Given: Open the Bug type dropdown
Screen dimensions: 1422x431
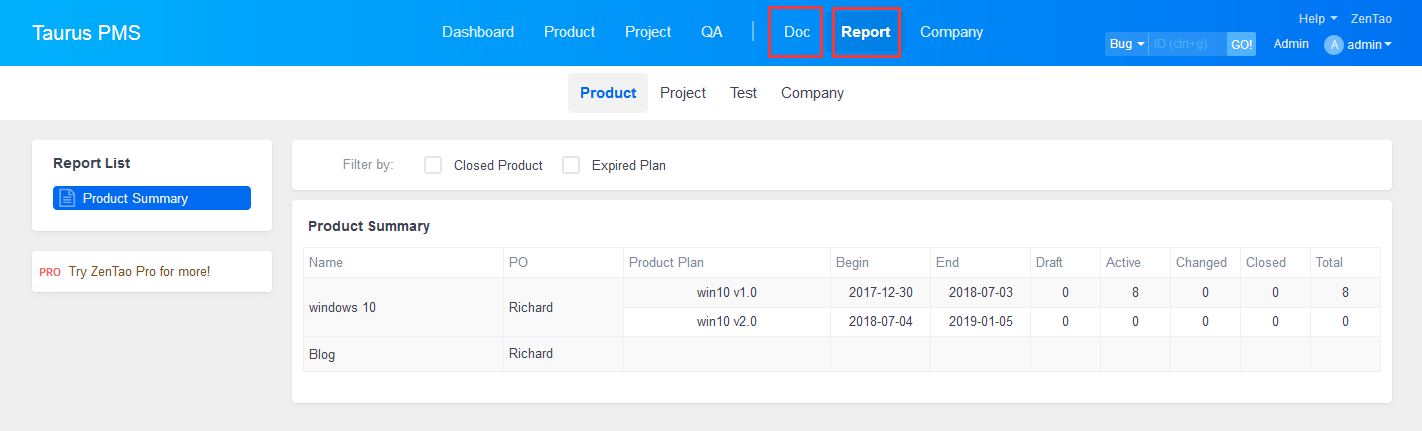Looking at the screenshot, I should point(1127,44).
